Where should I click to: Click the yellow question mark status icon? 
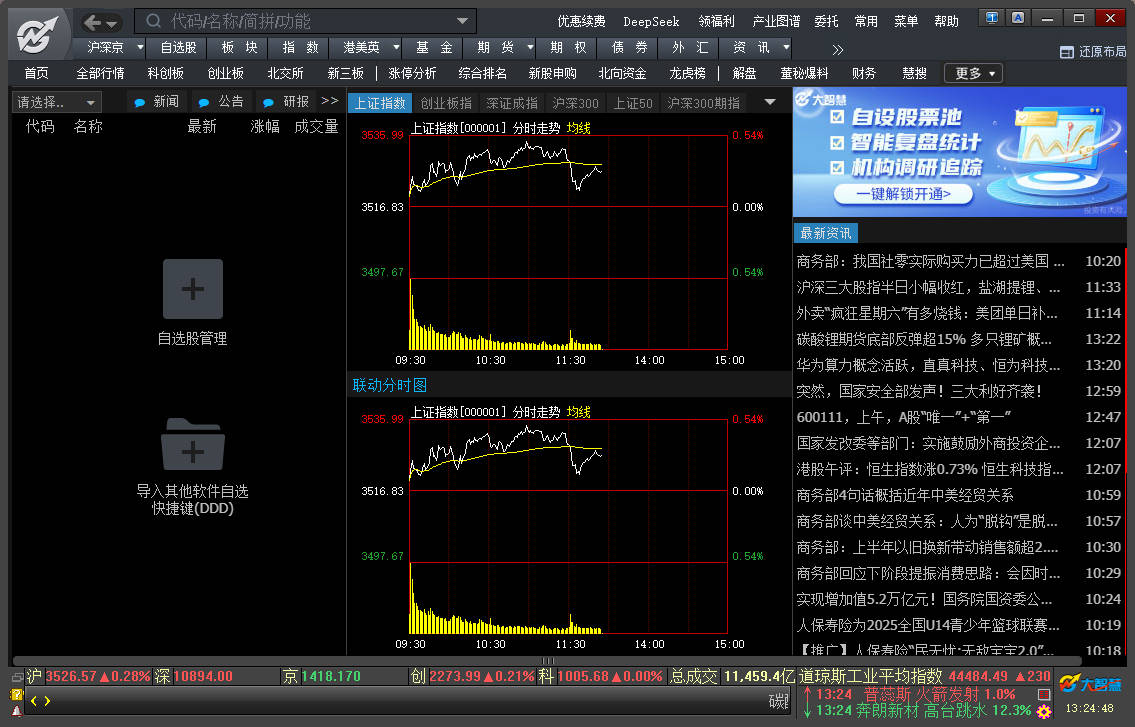(17, 694)
